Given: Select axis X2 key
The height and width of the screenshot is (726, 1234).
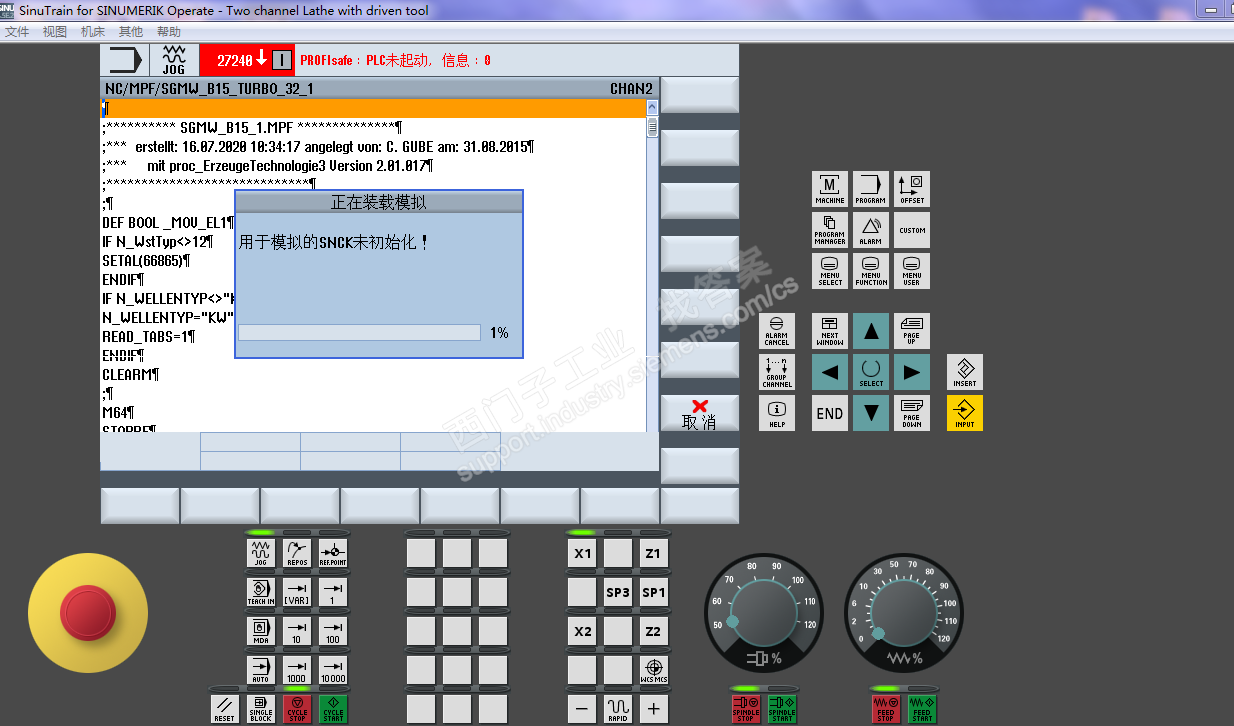Looking at the screenshot, I should coord(582,631).
